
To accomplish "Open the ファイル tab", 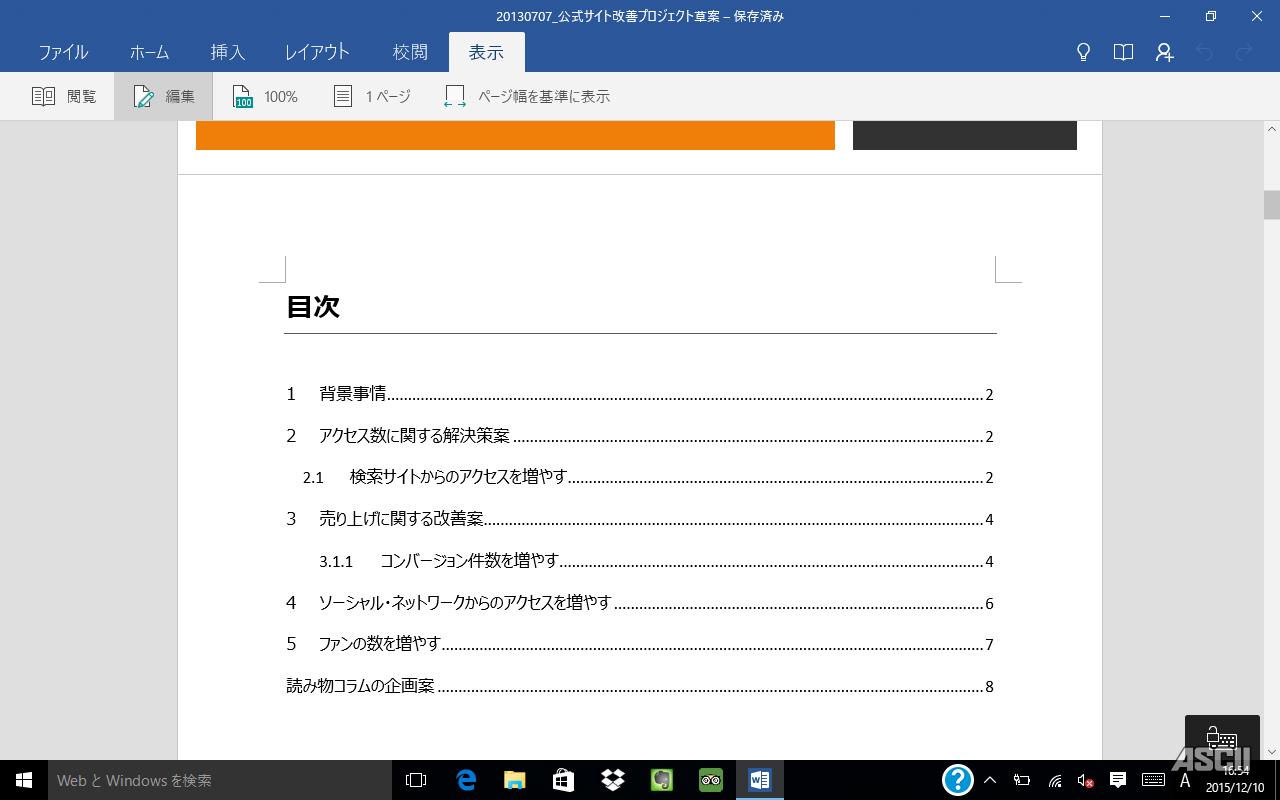I will (63, 52).
